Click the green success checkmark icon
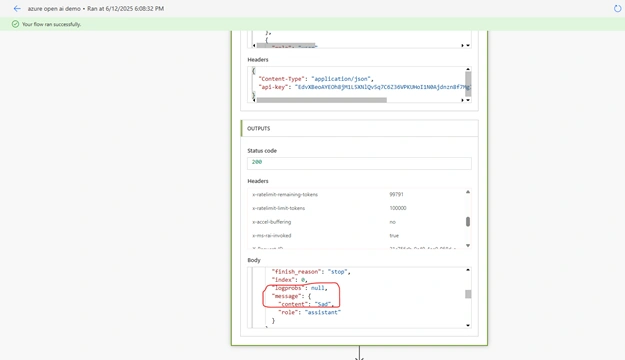 click(15, 24)
